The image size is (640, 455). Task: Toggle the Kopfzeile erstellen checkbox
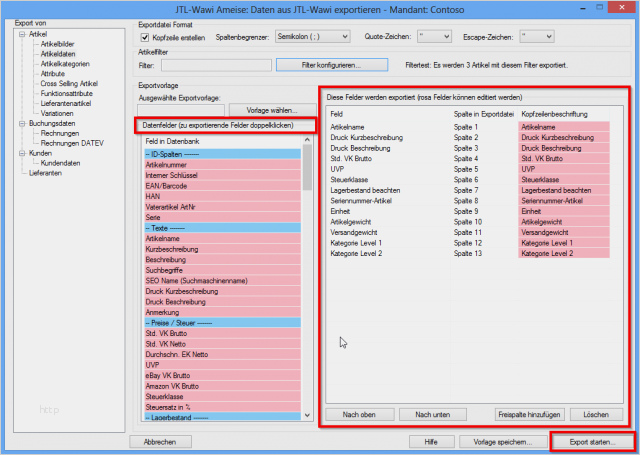[x=144, y=37]
